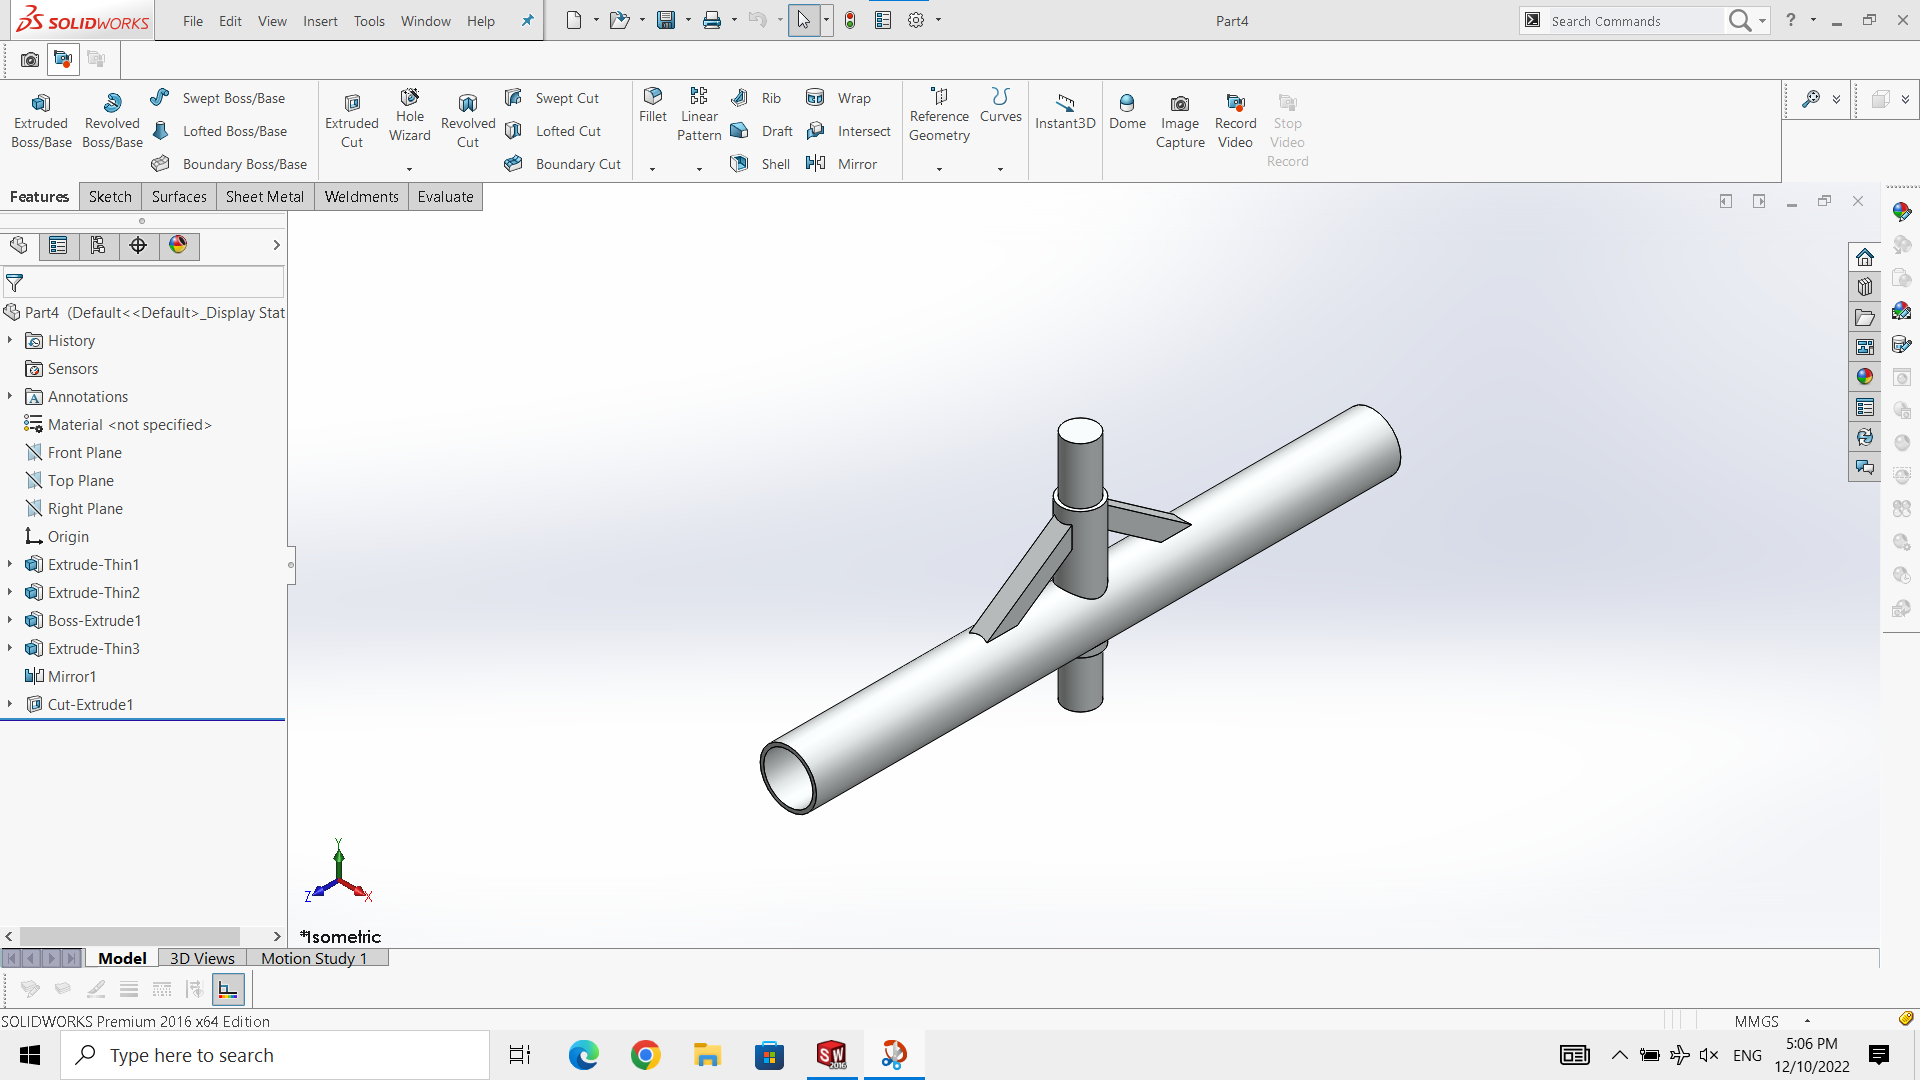Click the Mirror tool
1920x1080 pixels.
click(841, 164)
